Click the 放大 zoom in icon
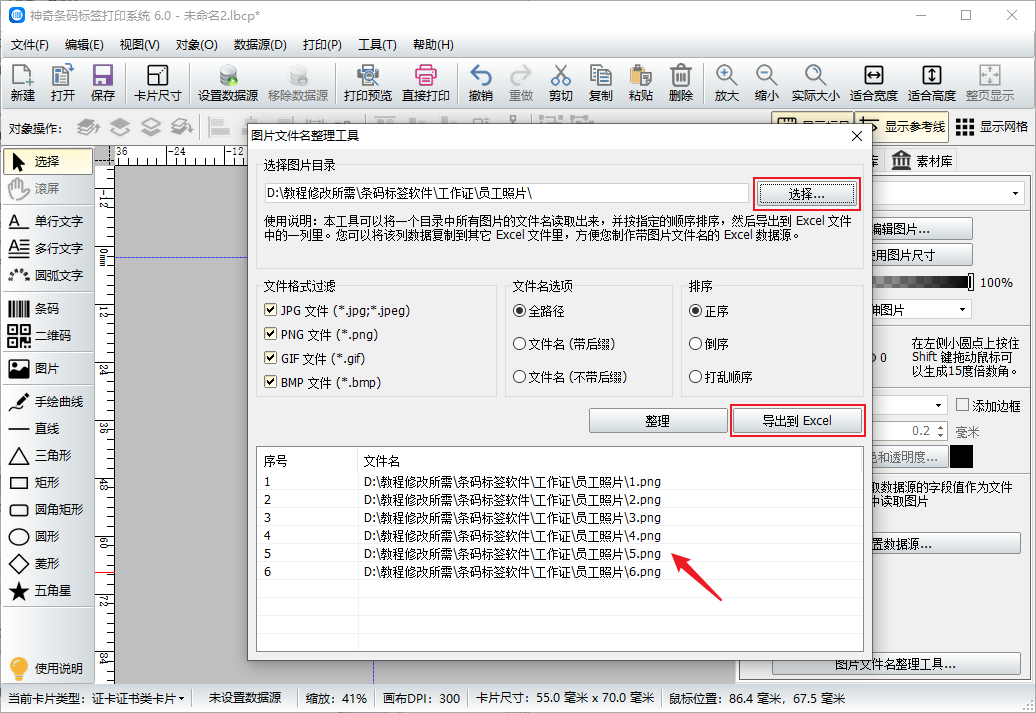1036x713 pixels. click(x=727, y=82)
